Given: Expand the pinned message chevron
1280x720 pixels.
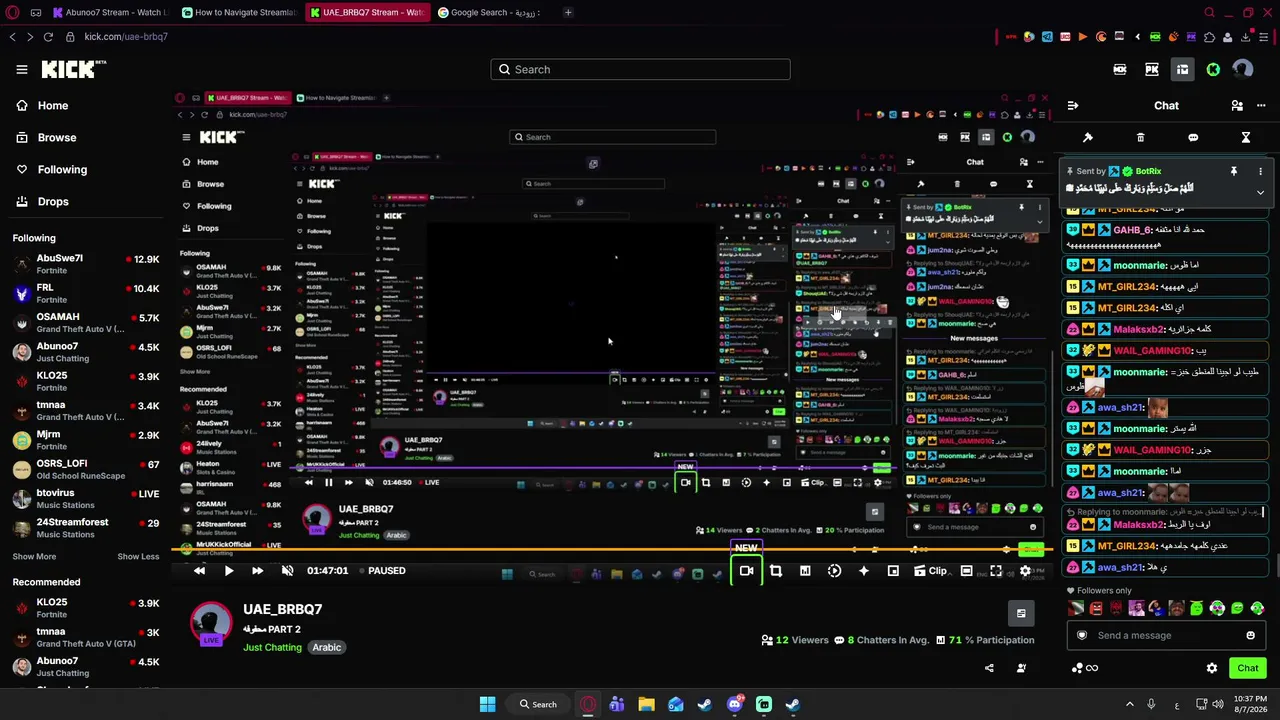Looking at the screenshot, I should tap(1260, 191).
